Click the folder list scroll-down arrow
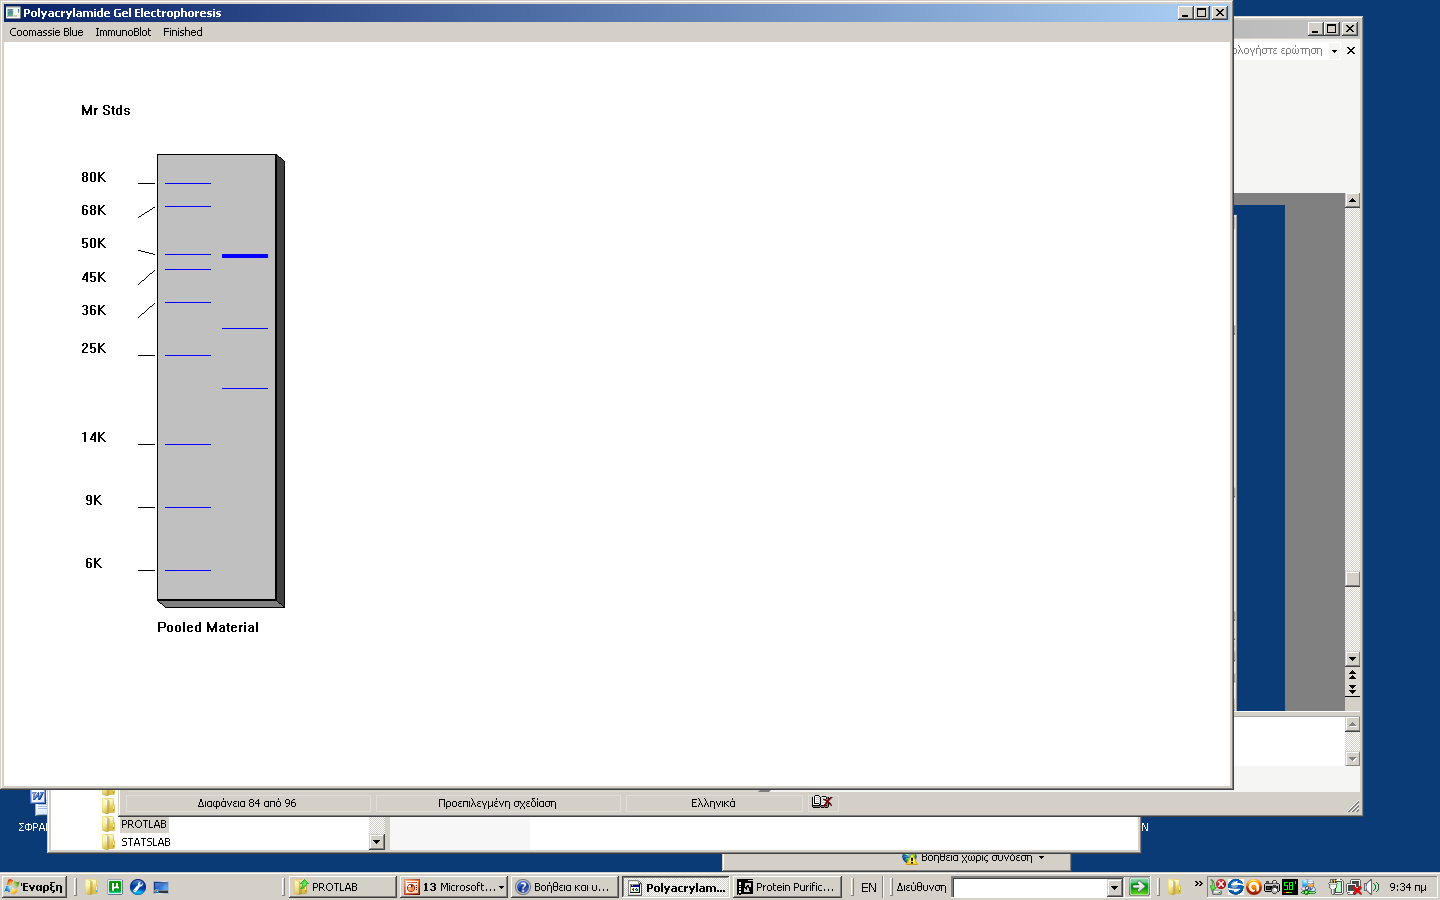The image size is (1440, 900). 377,842
